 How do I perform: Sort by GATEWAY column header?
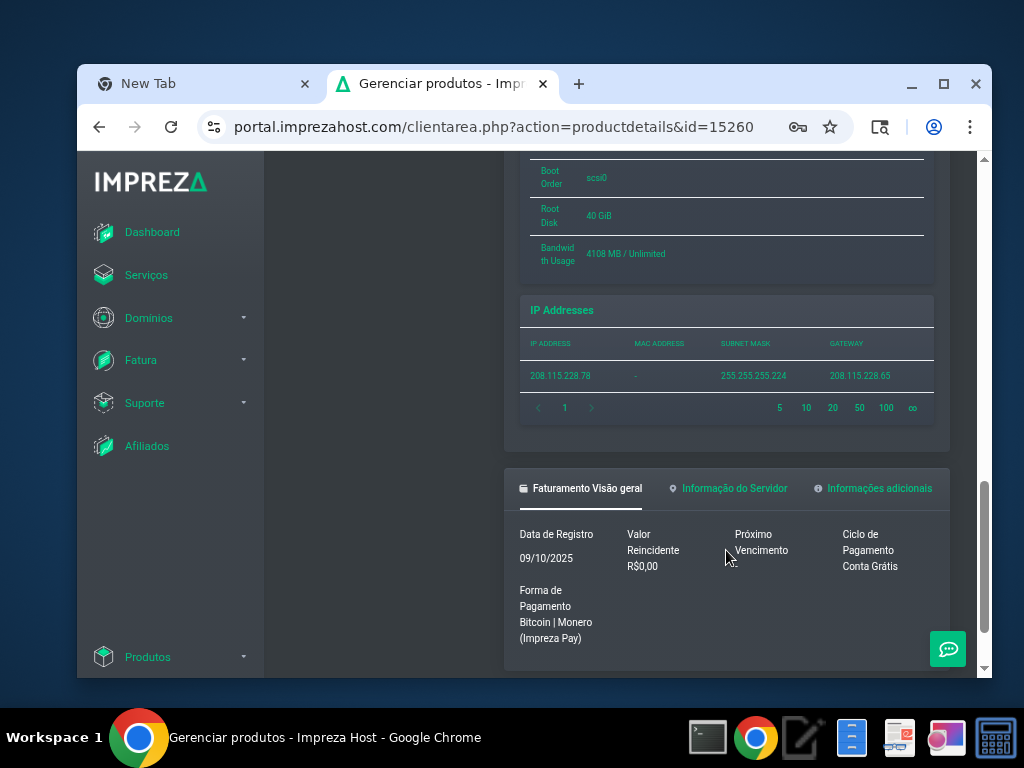[x=846, y=344]
